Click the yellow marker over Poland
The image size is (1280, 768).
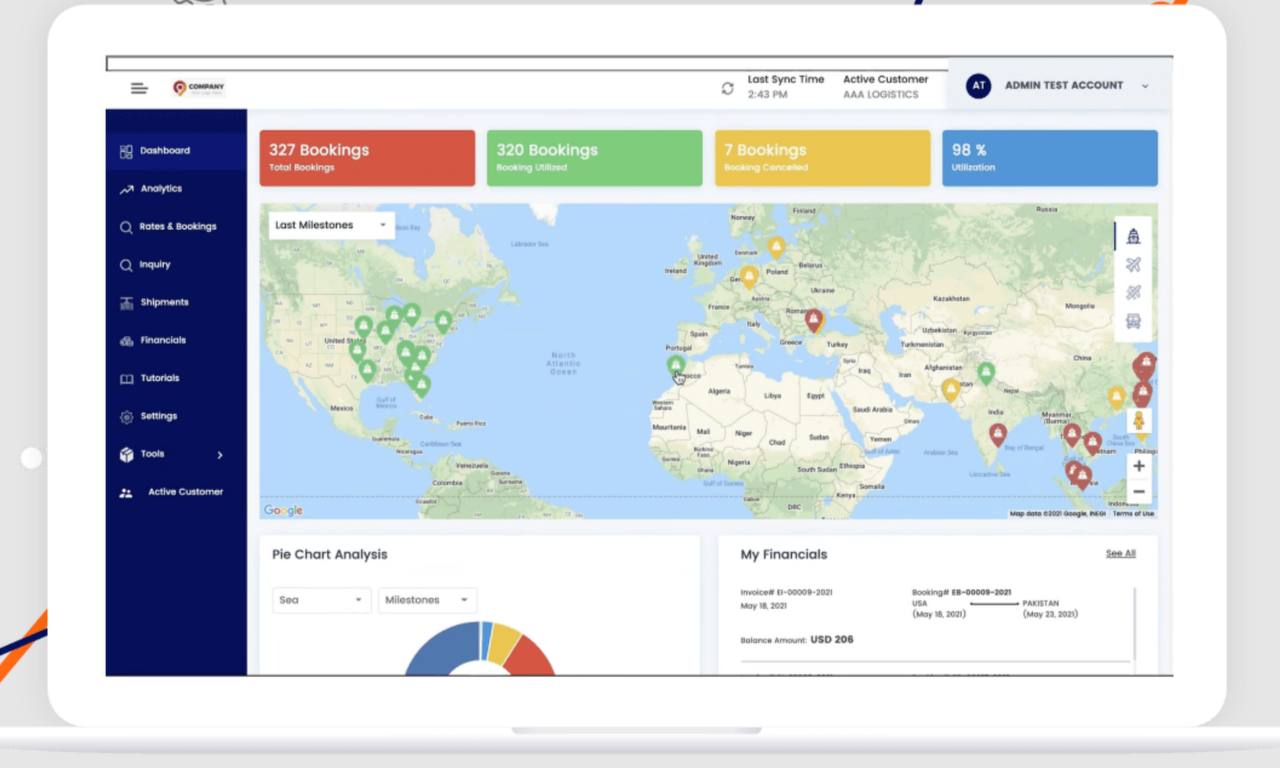[776, 247]
